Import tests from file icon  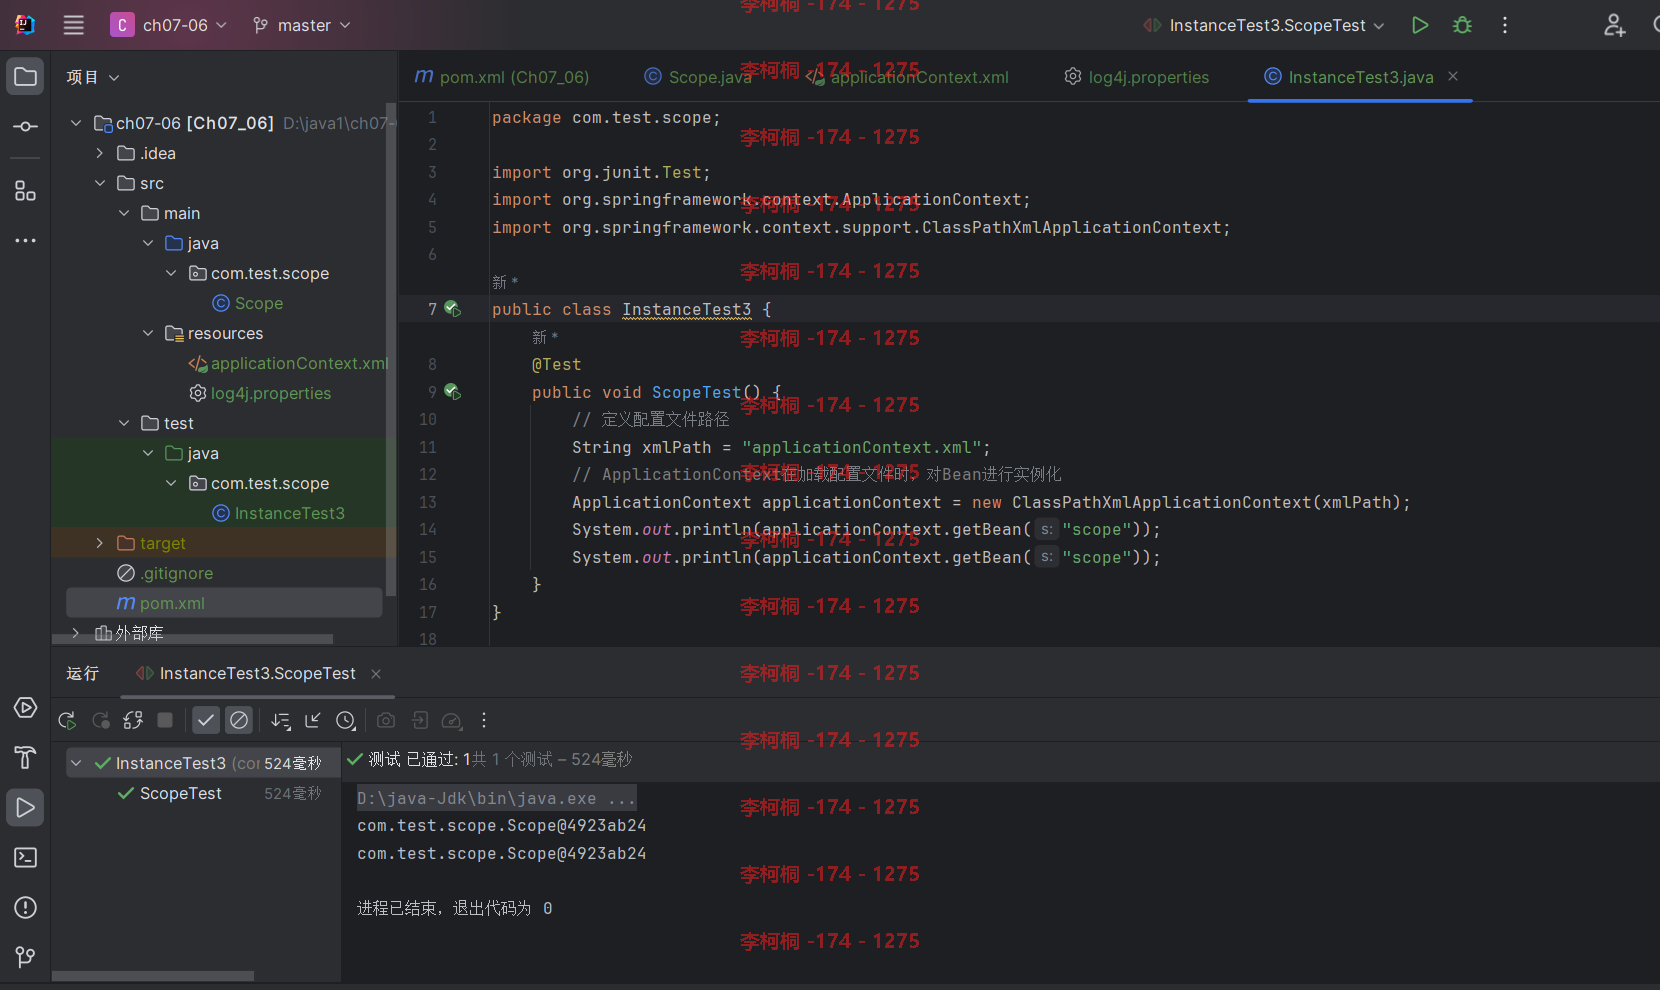click(x=420, y=720)
